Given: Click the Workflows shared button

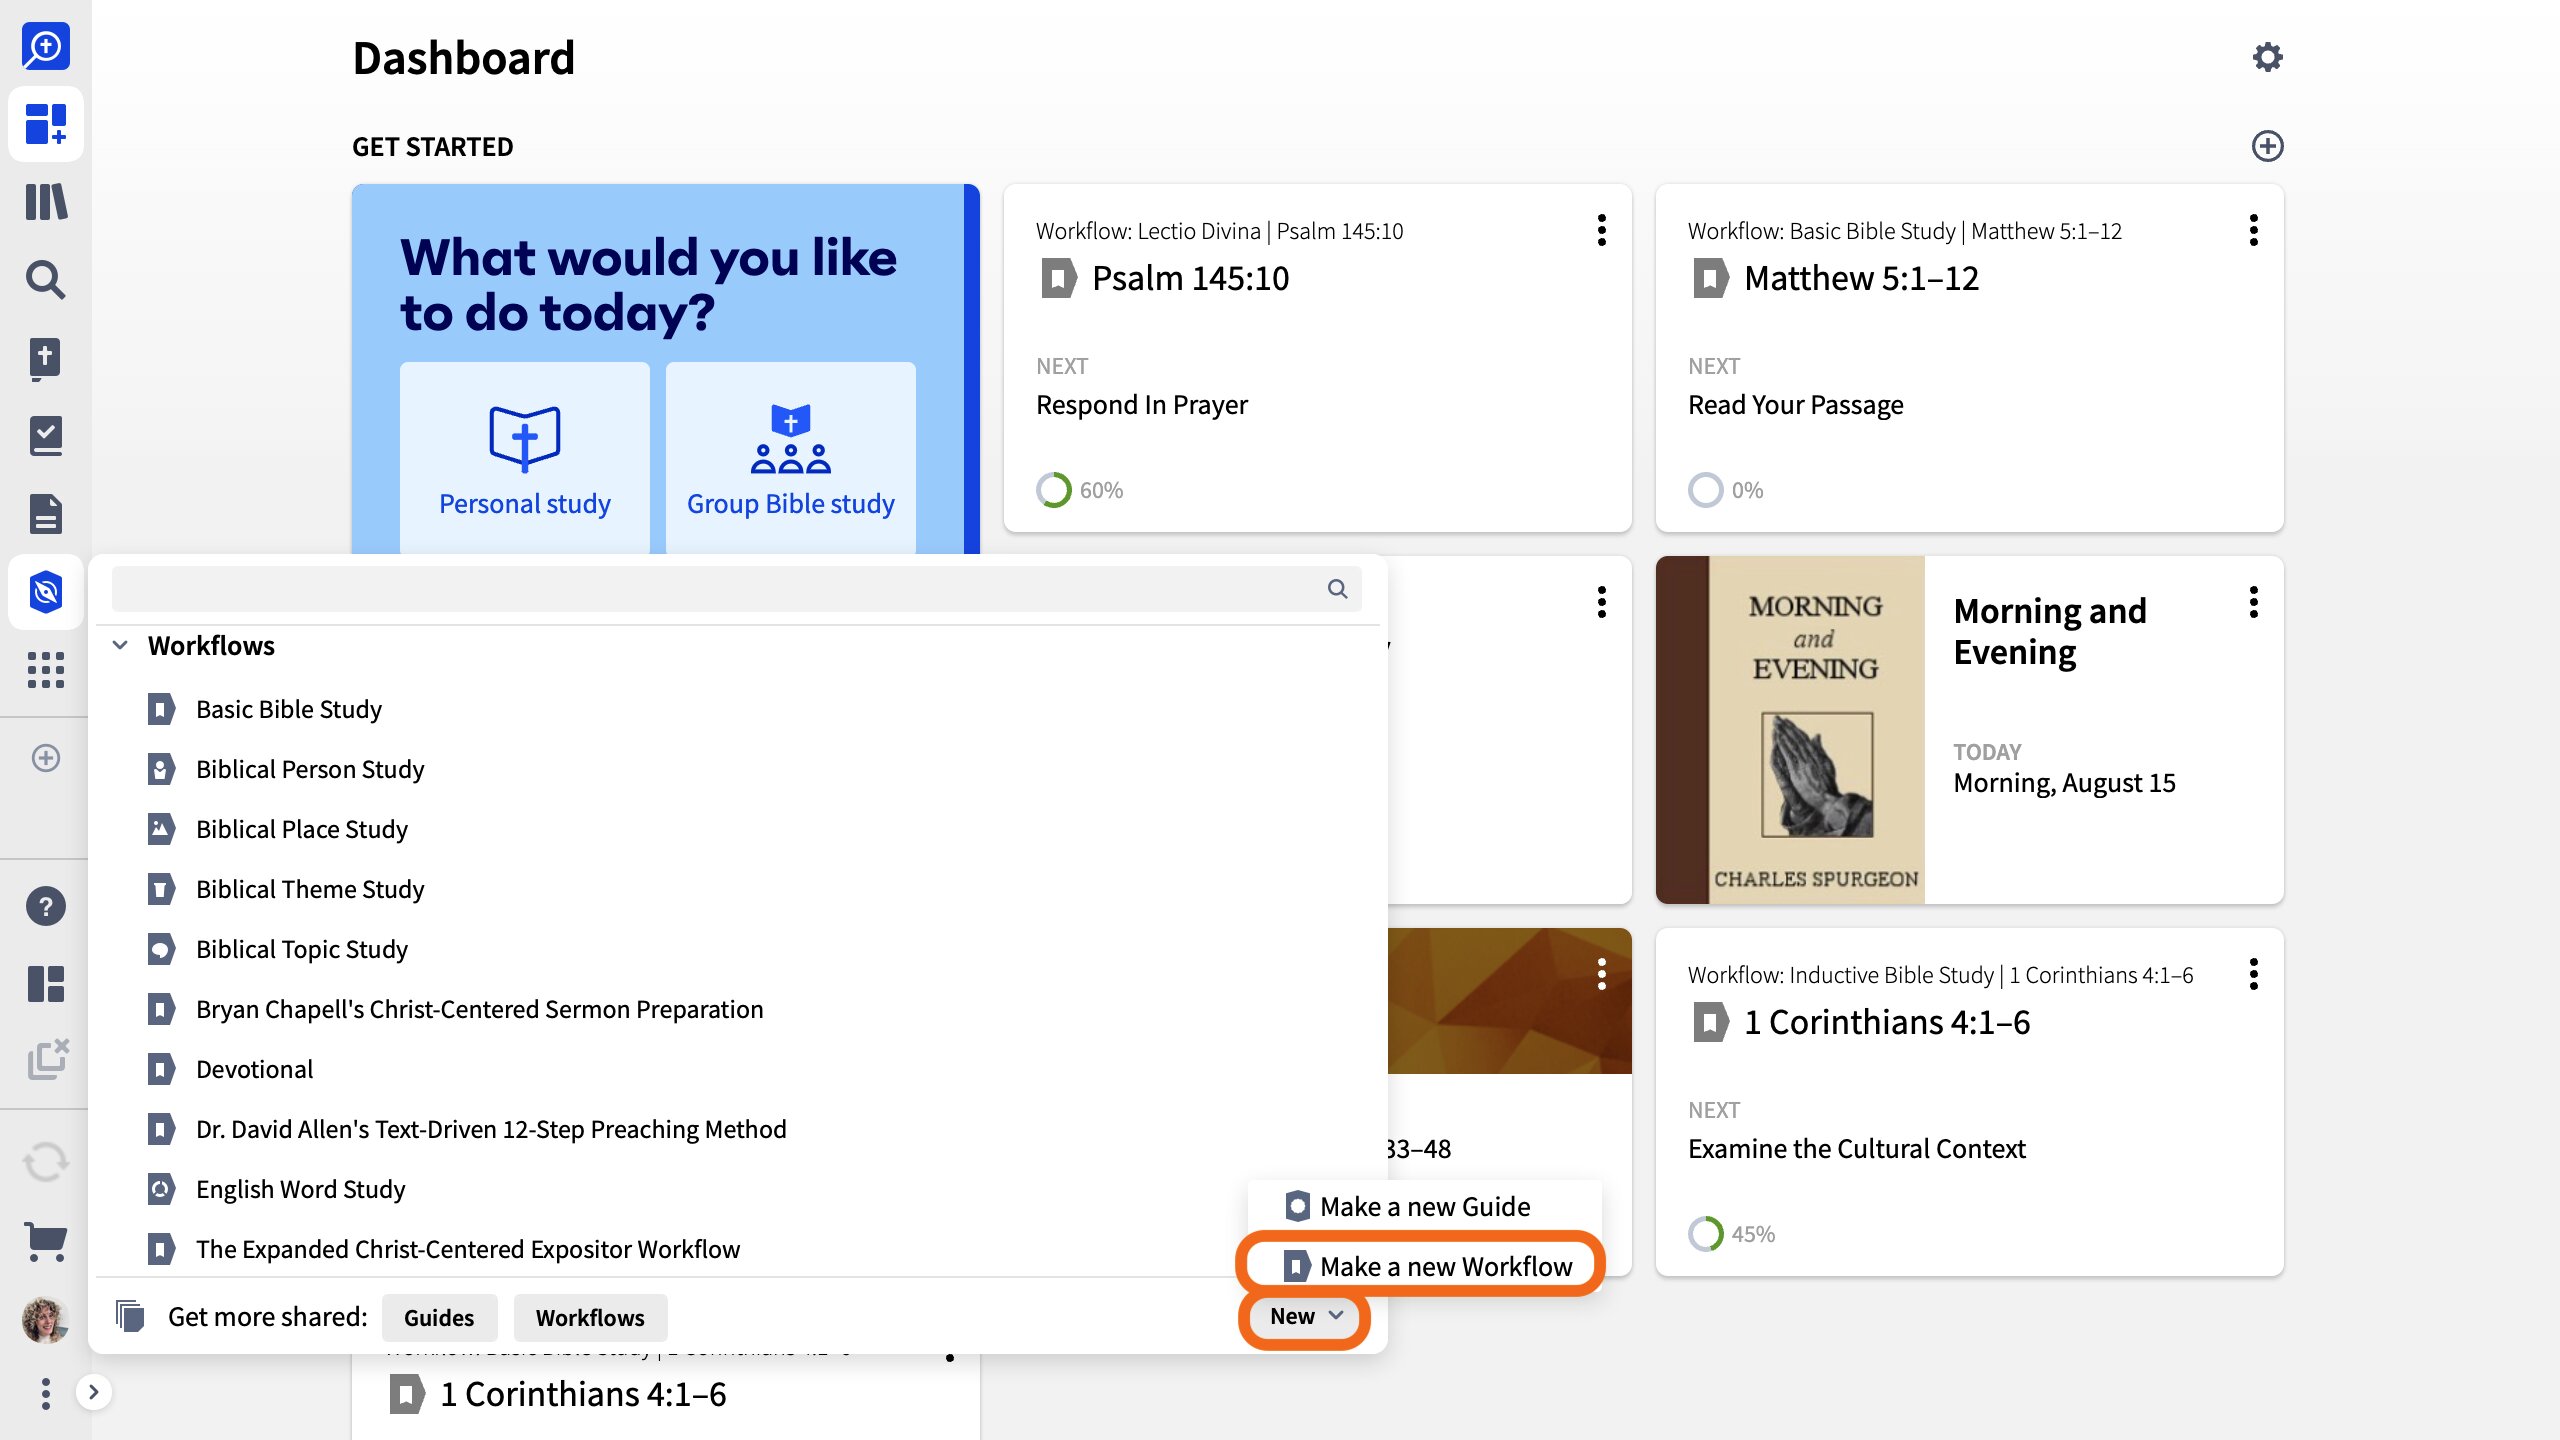Looking at the screenshot, I should 590,1317.
